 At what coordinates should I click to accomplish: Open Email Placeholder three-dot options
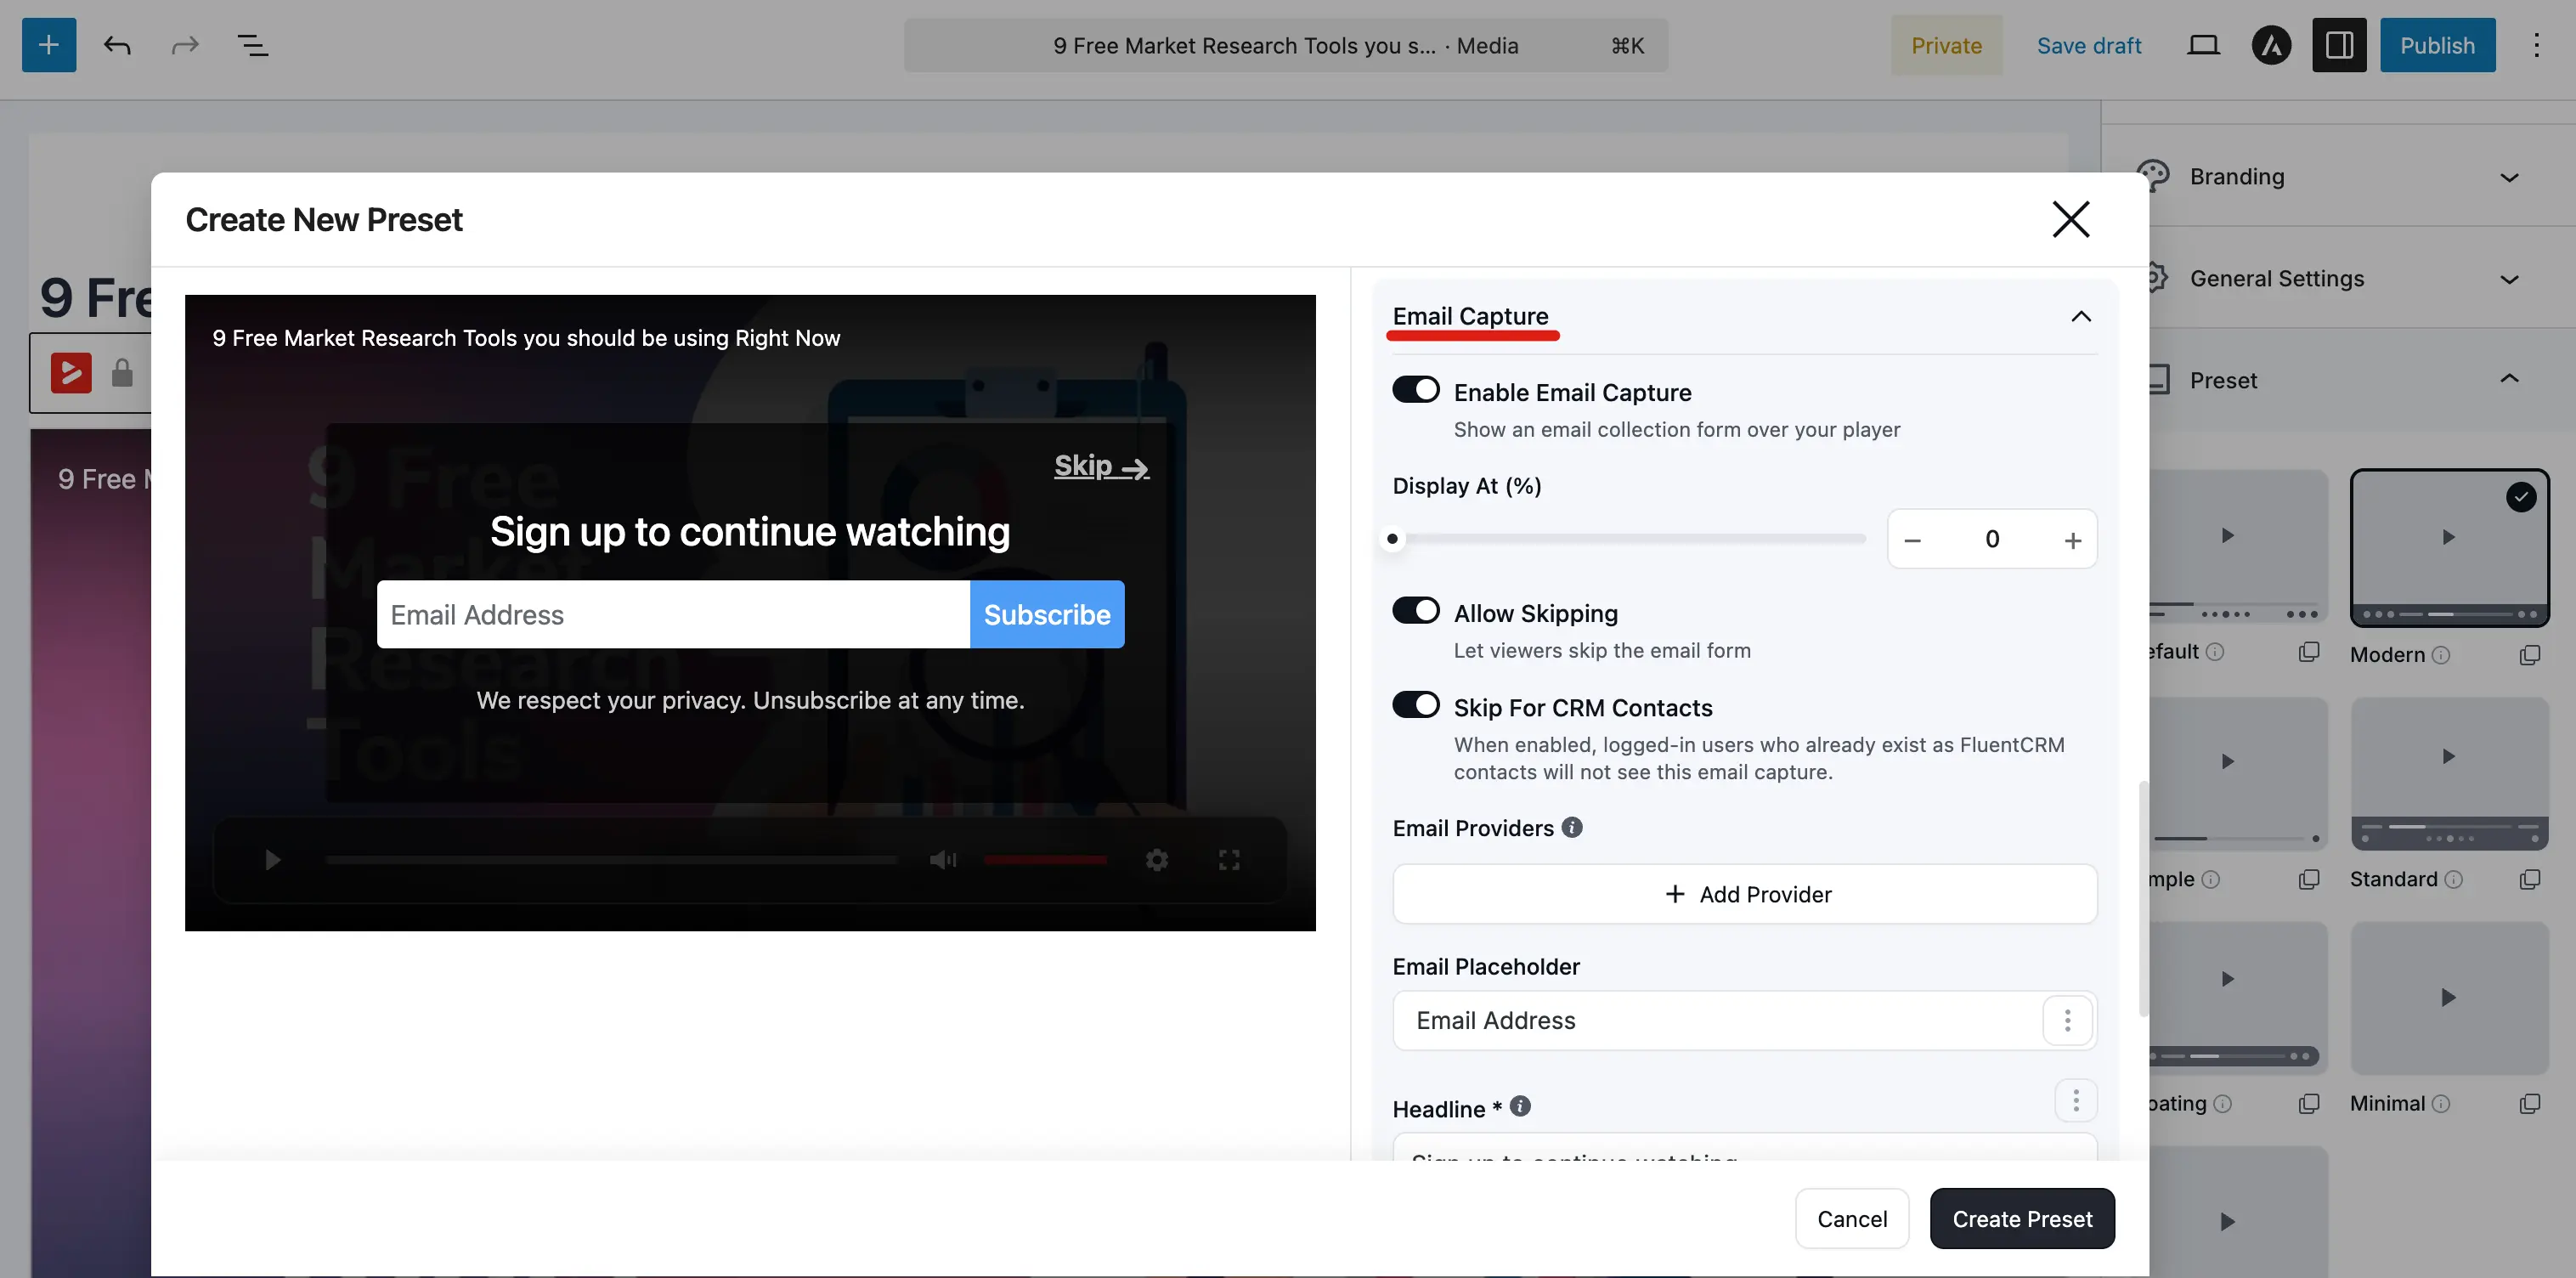click(x=2067, y=1021)
